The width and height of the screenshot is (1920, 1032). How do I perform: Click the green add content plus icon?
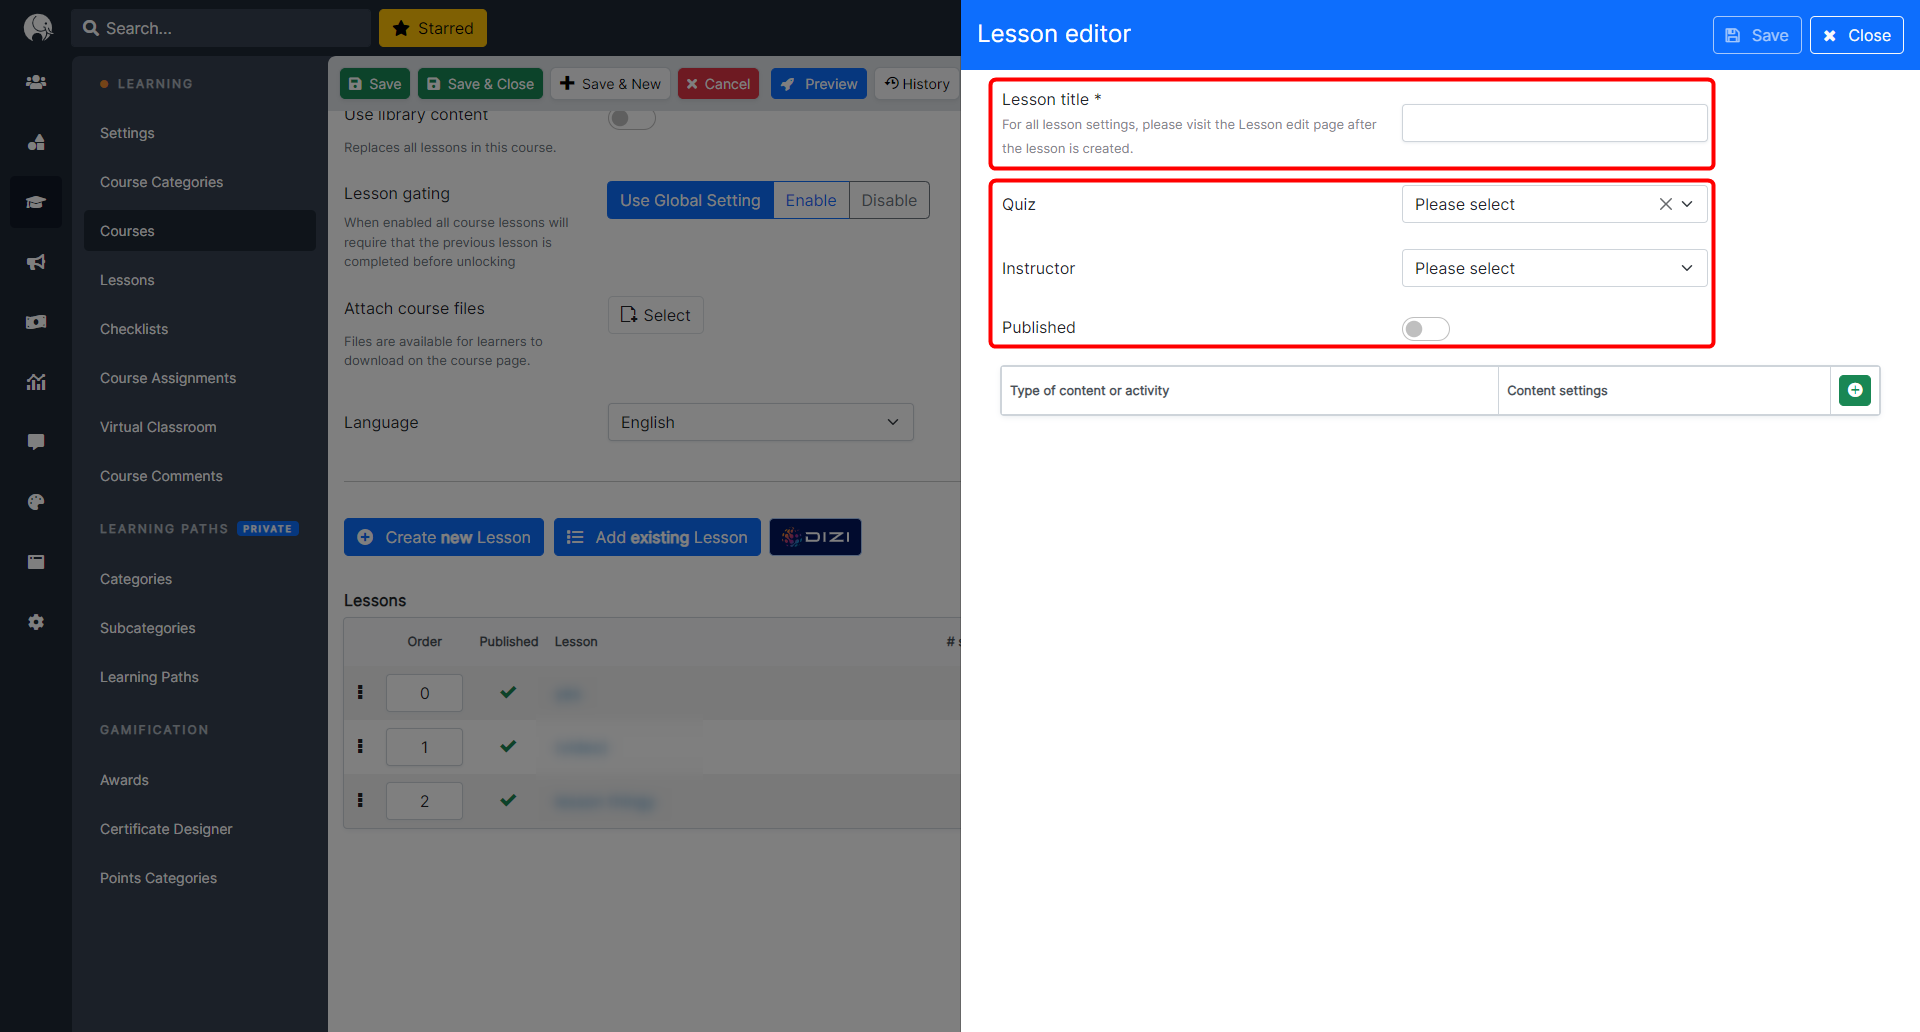1854,390
